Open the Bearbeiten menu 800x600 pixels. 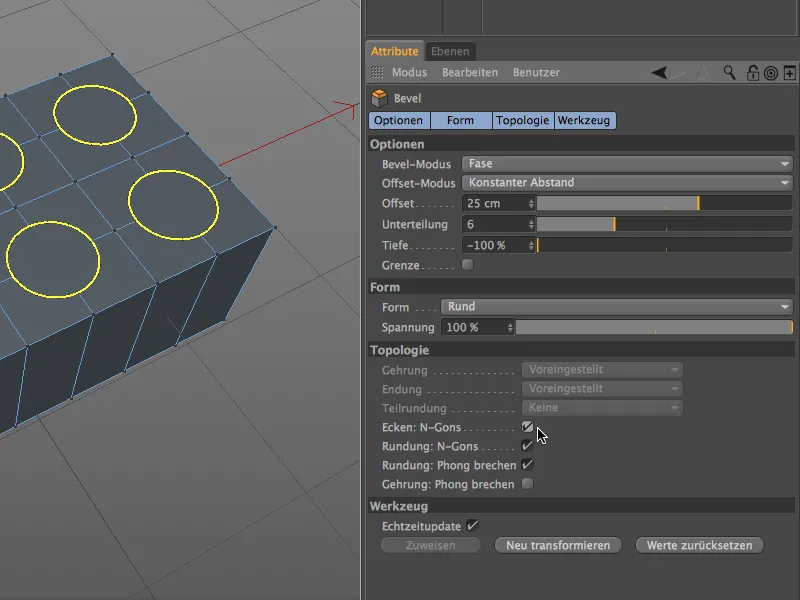(470, 72)
